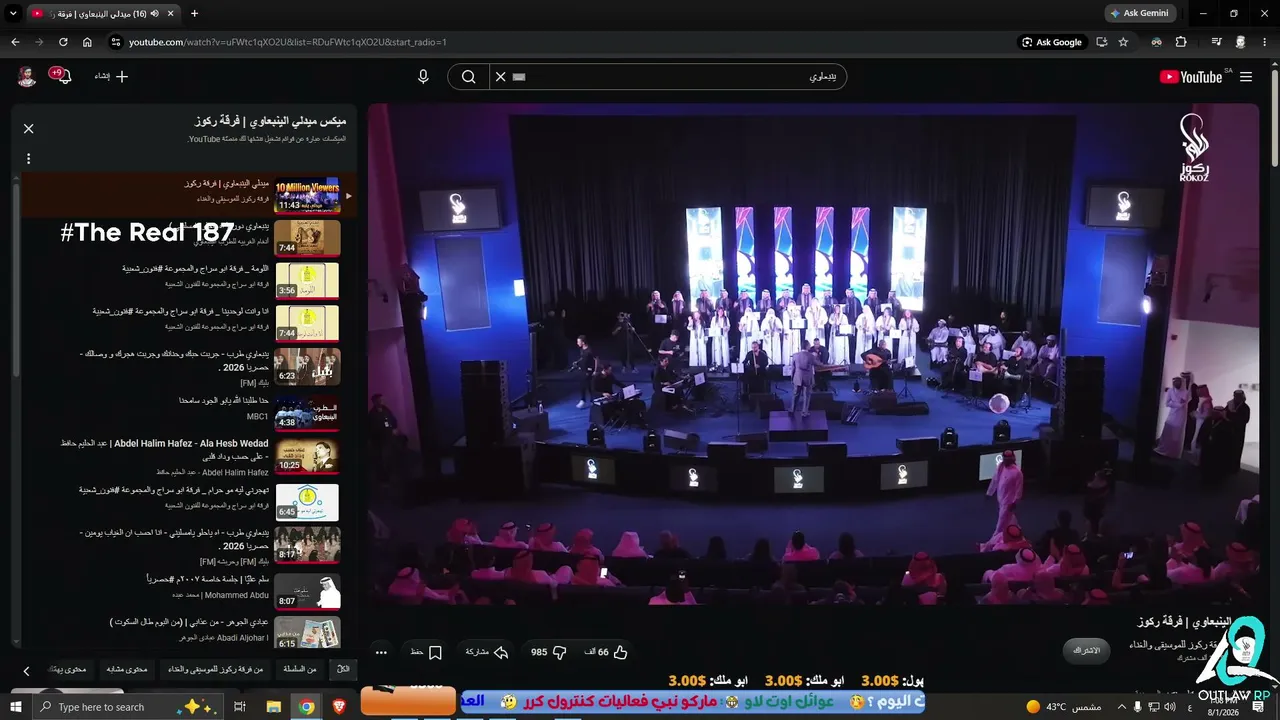Open the Abadi Aljohar 6:15 video
1280x720 pixels.
point(307,632)
